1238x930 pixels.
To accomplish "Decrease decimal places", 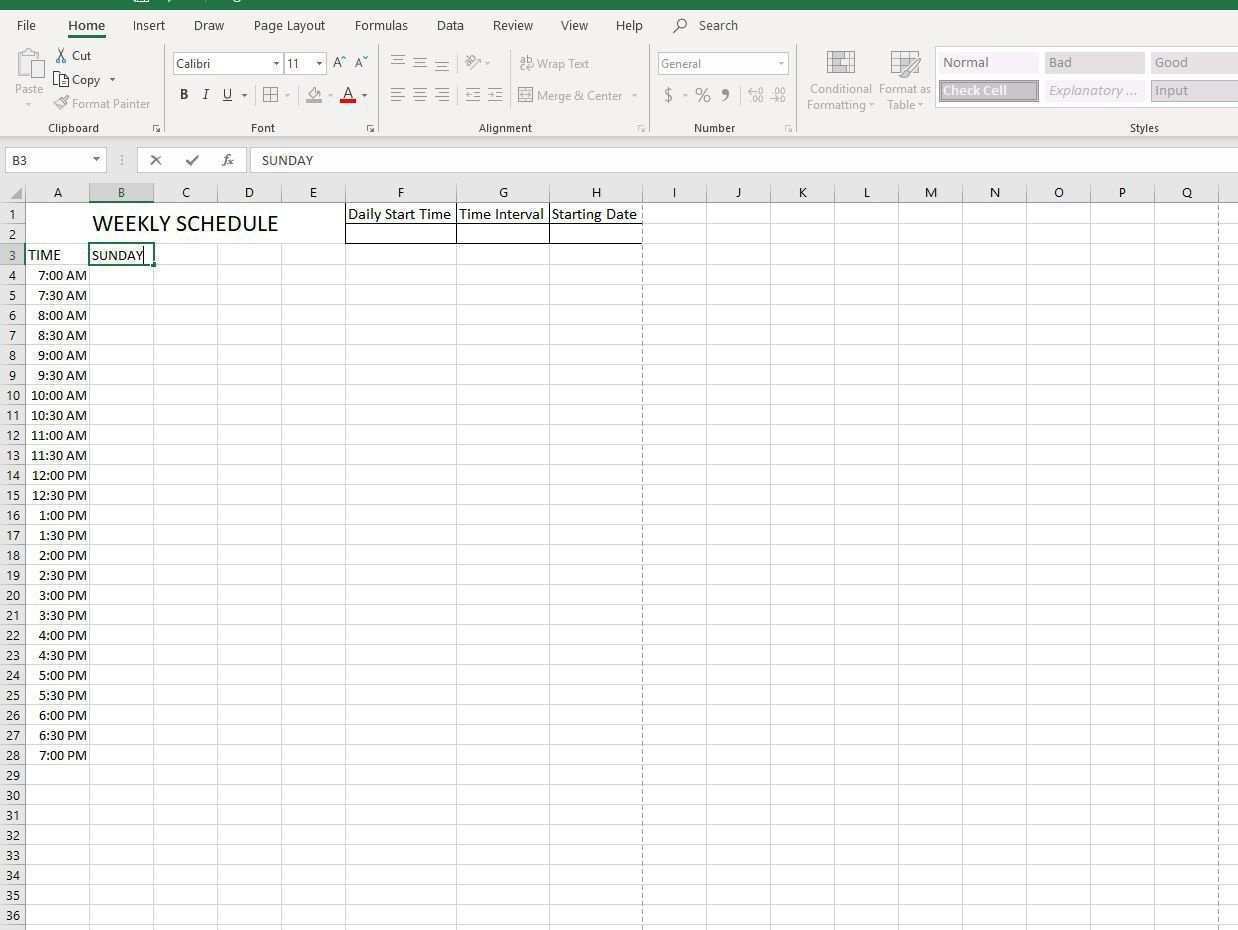I will (778, 96).
